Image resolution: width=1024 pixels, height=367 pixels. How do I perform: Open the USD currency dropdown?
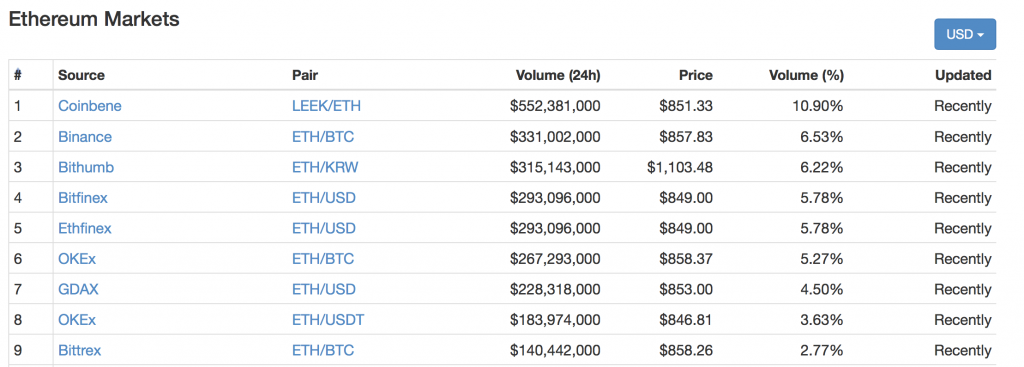click(x=965, y=34)
